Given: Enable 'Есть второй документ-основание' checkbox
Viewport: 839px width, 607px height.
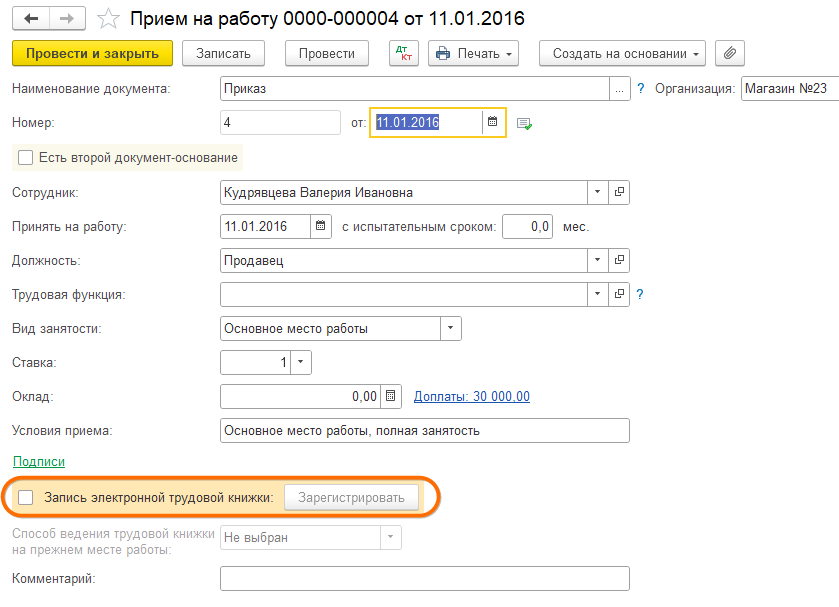Looking at the screenshot, I should coord(26,157).
